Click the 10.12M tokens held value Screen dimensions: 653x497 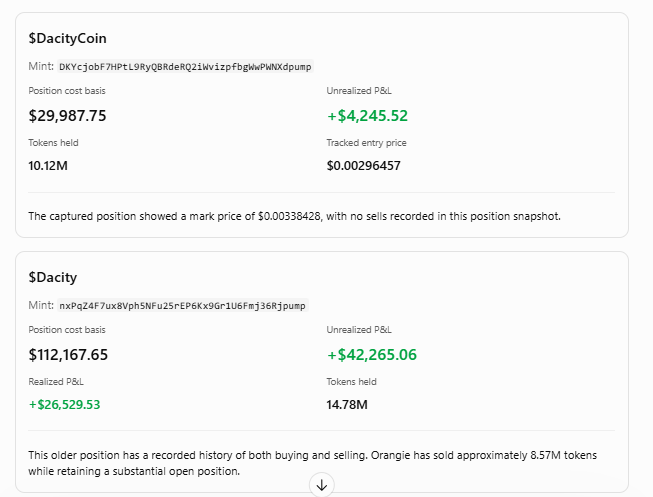48,166
